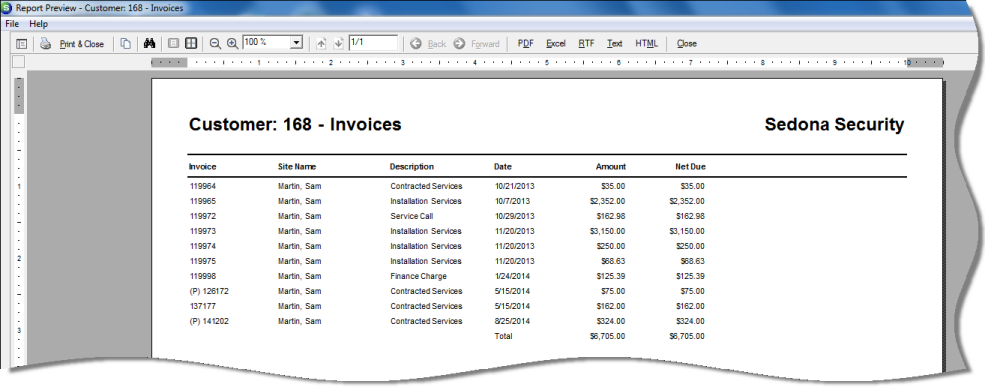
Task: Toggle the table of contents panel icon
Action: pyautogui.click(x=22, y=44)
